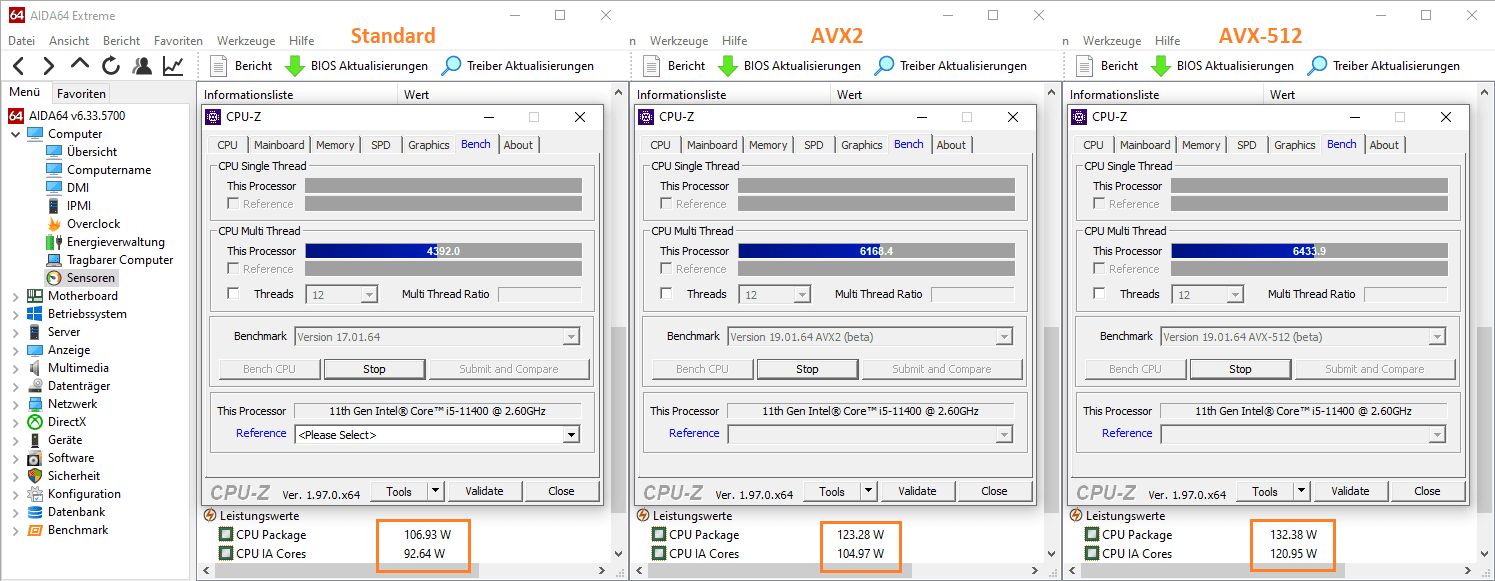Switch to Favoriten tab in side panel
The width and height of the screenshot is (1495, 581).
81,93
